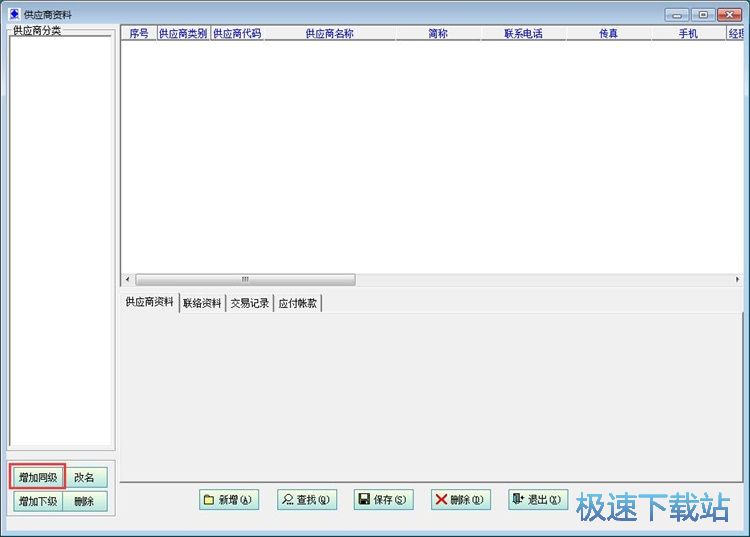Maximize the 供应商资料 window
750x537 pixels.
pyautogui.click(x=703, y=15)
